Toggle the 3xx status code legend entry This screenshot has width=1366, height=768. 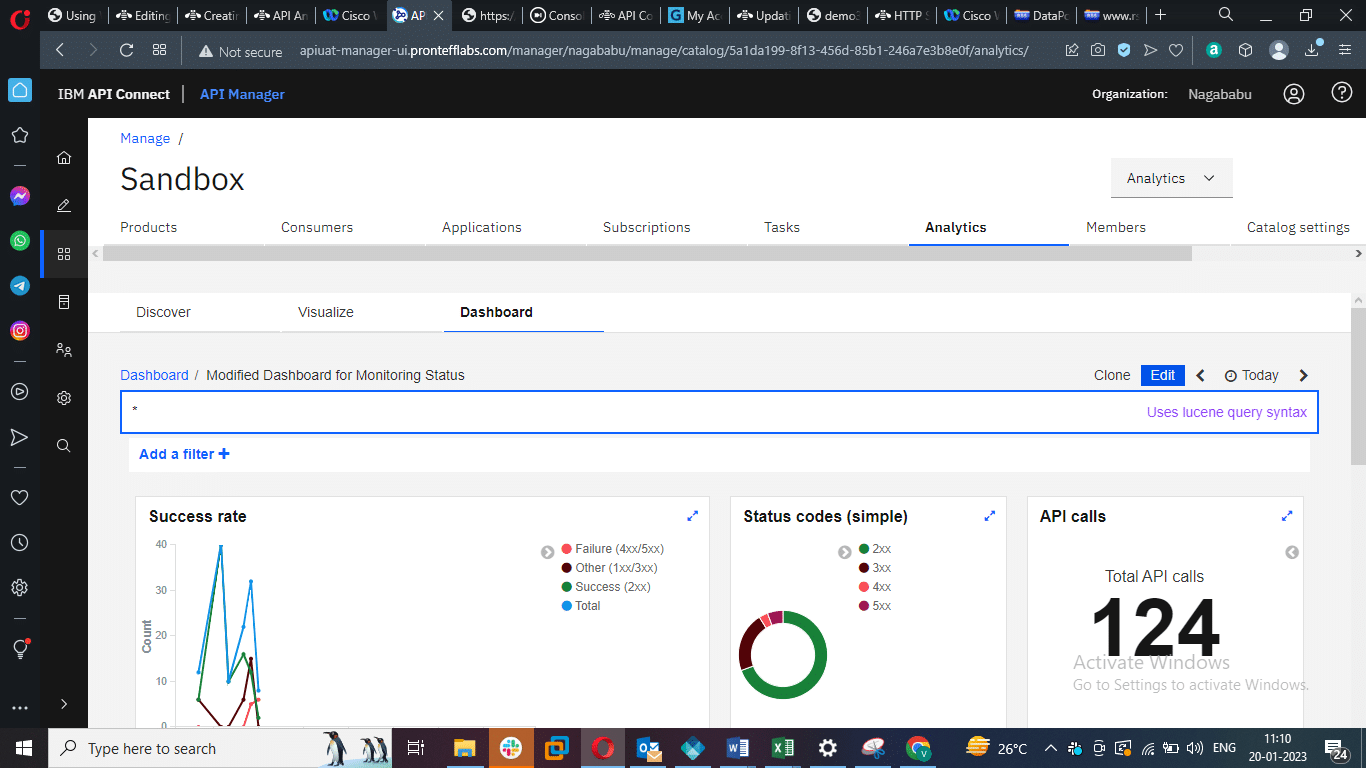875,568
